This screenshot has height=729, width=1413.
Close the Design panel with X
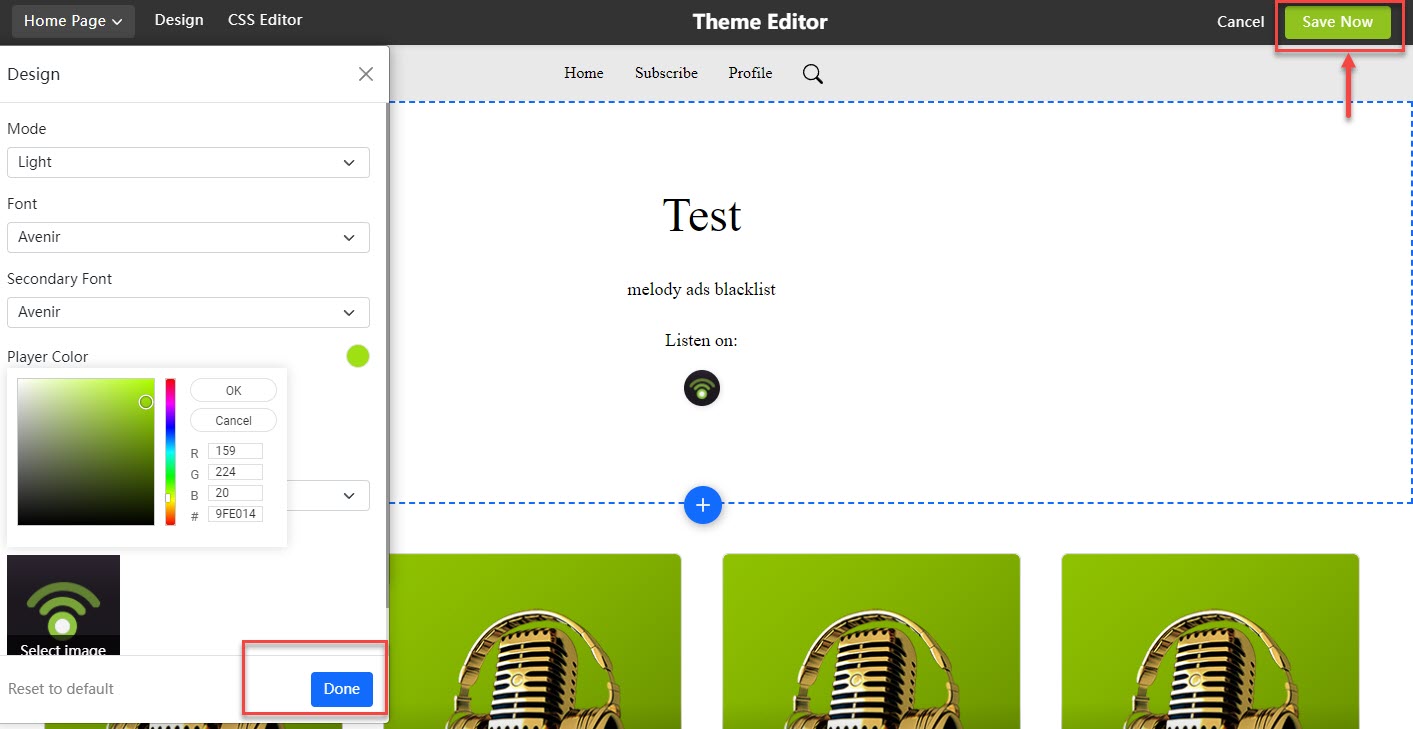(x=366, y=74)
